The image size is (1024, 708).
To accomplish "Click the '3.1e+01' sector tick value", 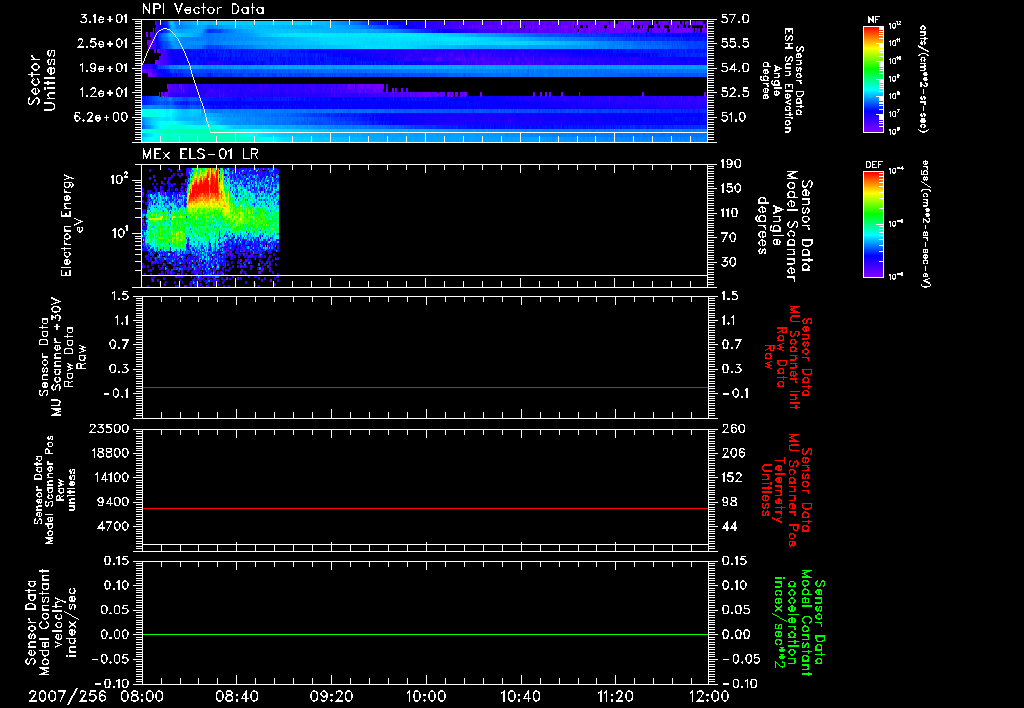I will click(104, 19).
